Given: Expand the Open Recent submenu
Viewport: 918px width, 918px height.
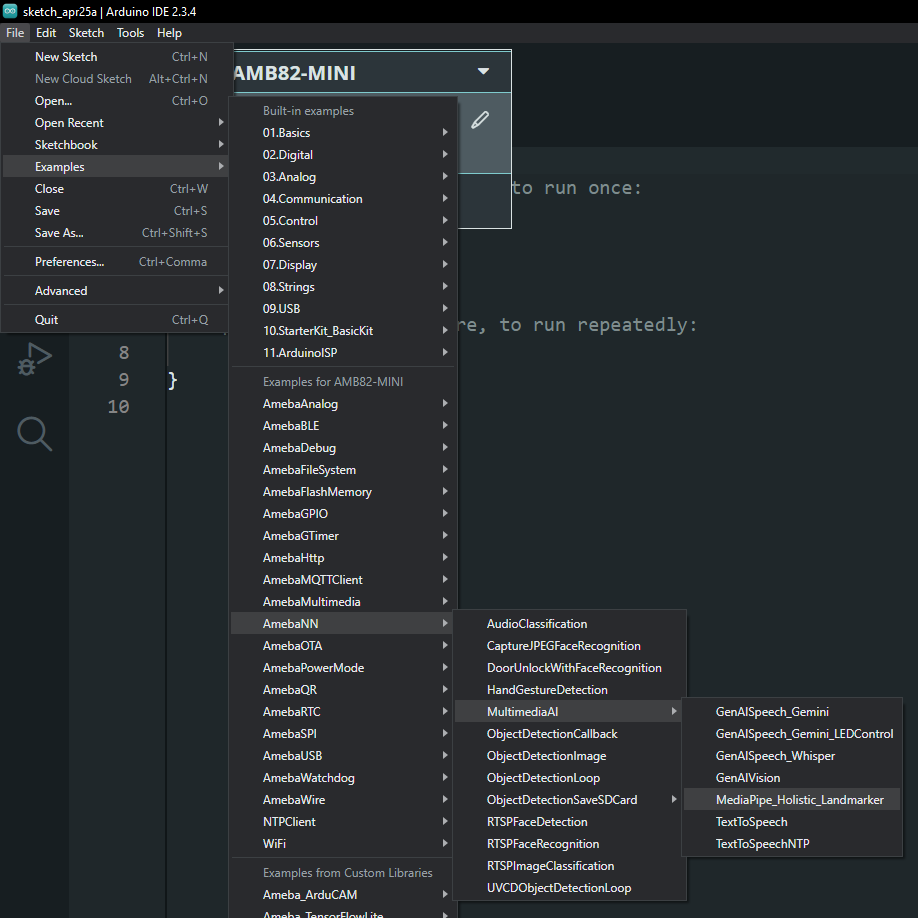Looking at the screenshot, I should 115,123.
